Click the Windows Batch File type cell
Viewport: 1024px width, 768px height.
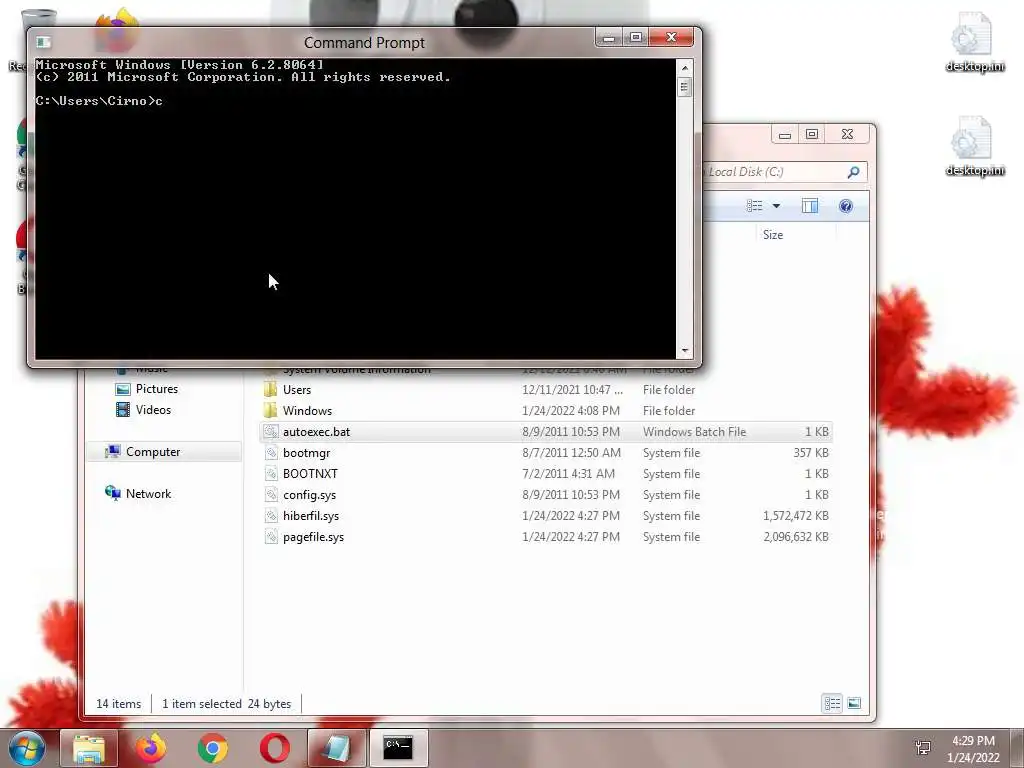click(694, 432)
